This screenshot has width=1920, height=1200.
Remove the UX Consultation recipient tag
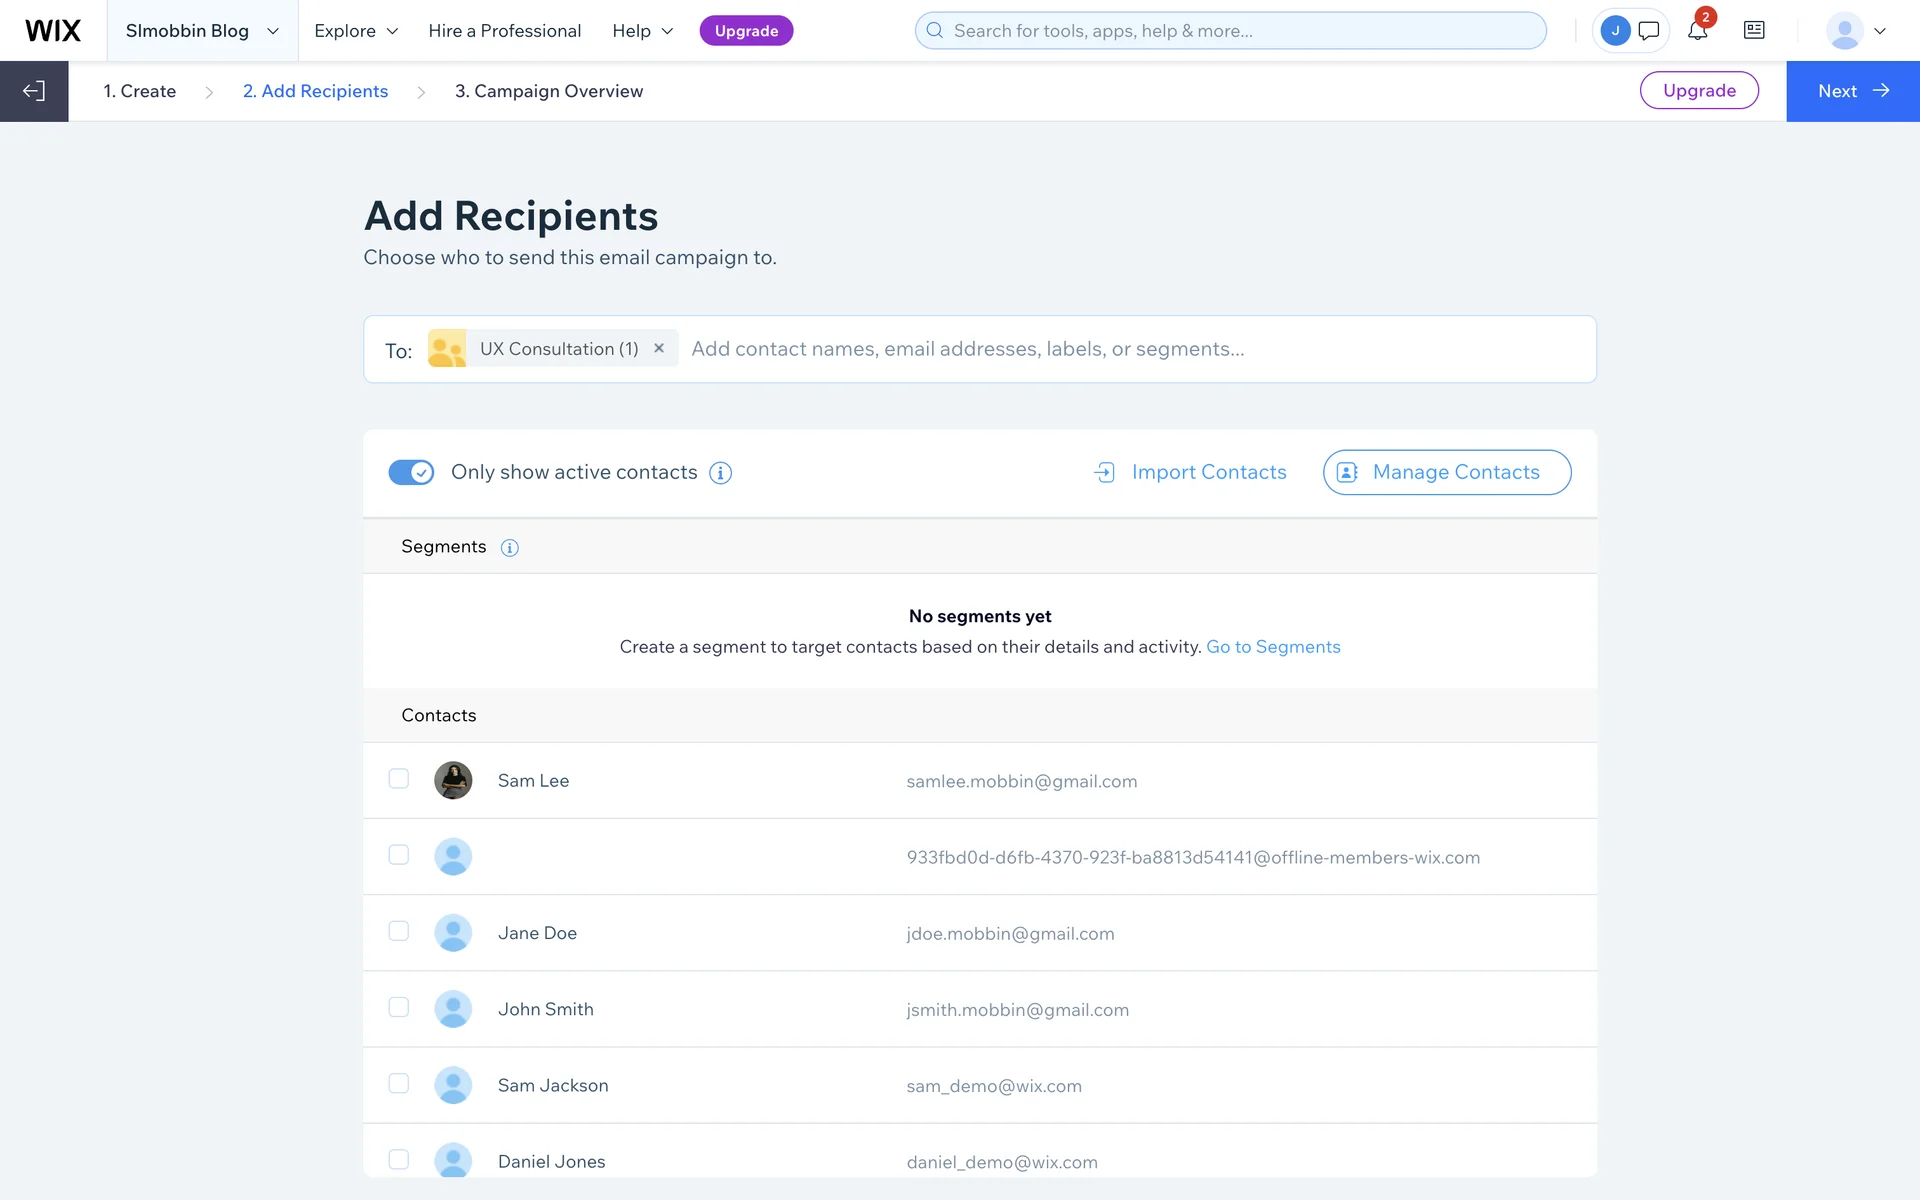(659, 348)
